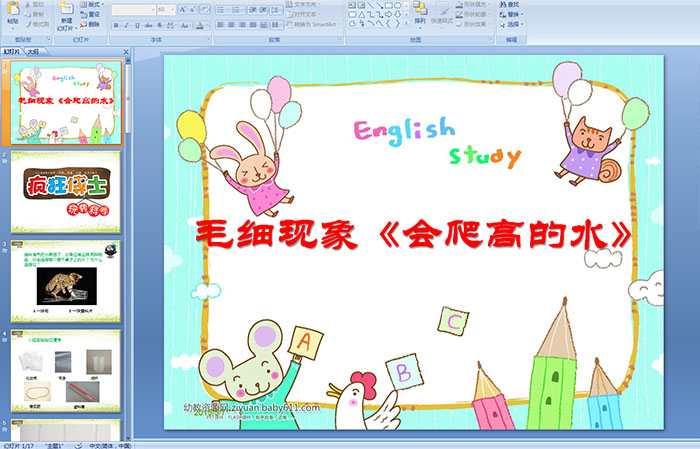Expand the shapes gallery More arrow
Screen dimensions: 700x449
(x=407, y=24)
